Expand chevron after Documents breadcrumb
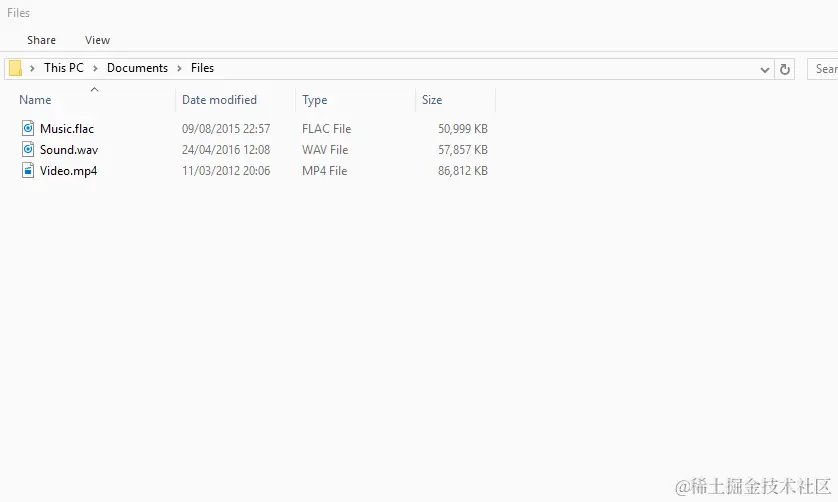Image resolution: width=838 pixels, height=502 pixels. [180, 68]
